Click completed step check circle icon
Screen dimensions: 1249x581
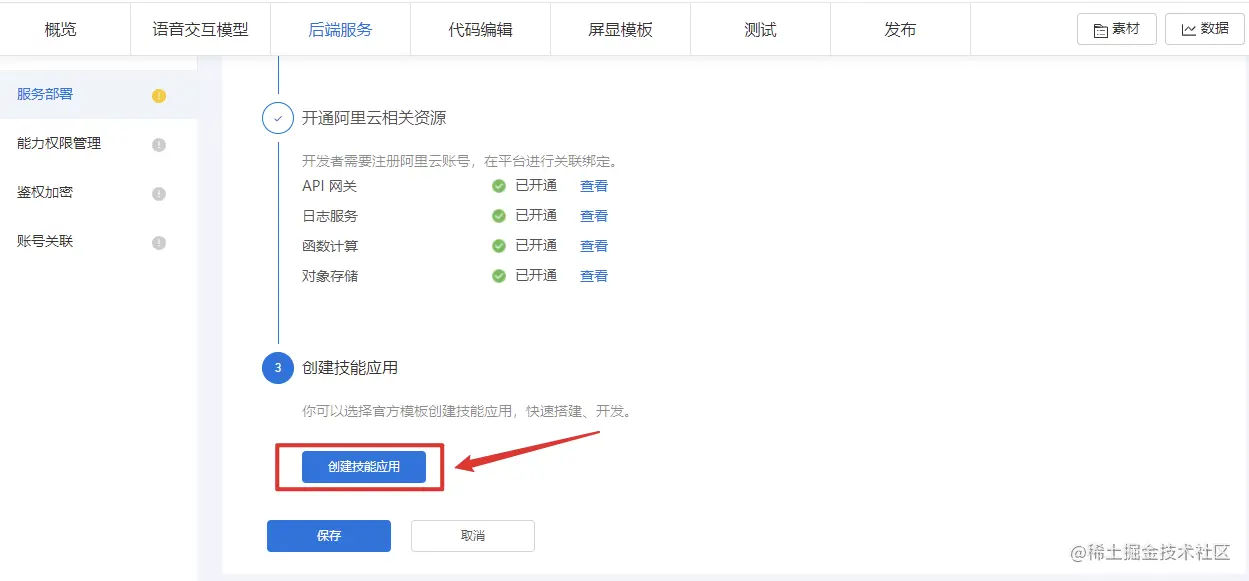pos(278,118)
